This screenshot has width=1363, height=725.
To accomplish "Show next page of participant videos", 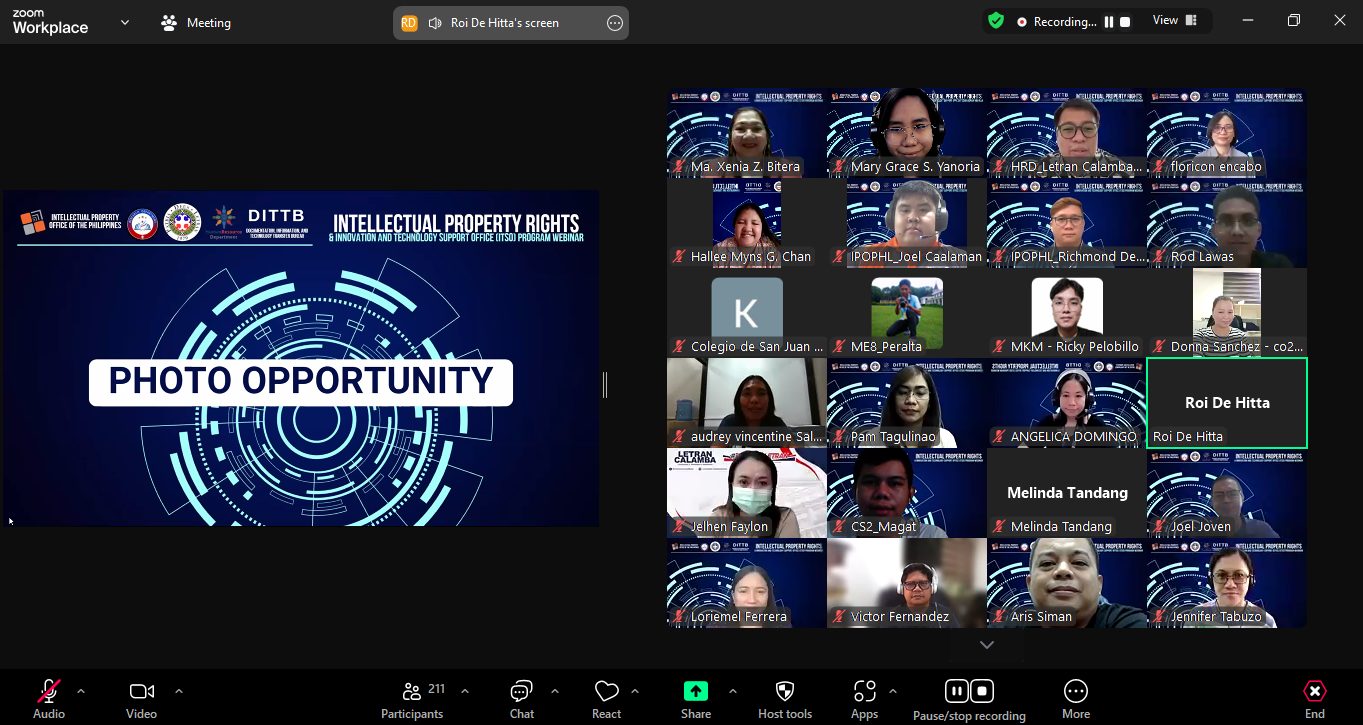I will point(987,645).
